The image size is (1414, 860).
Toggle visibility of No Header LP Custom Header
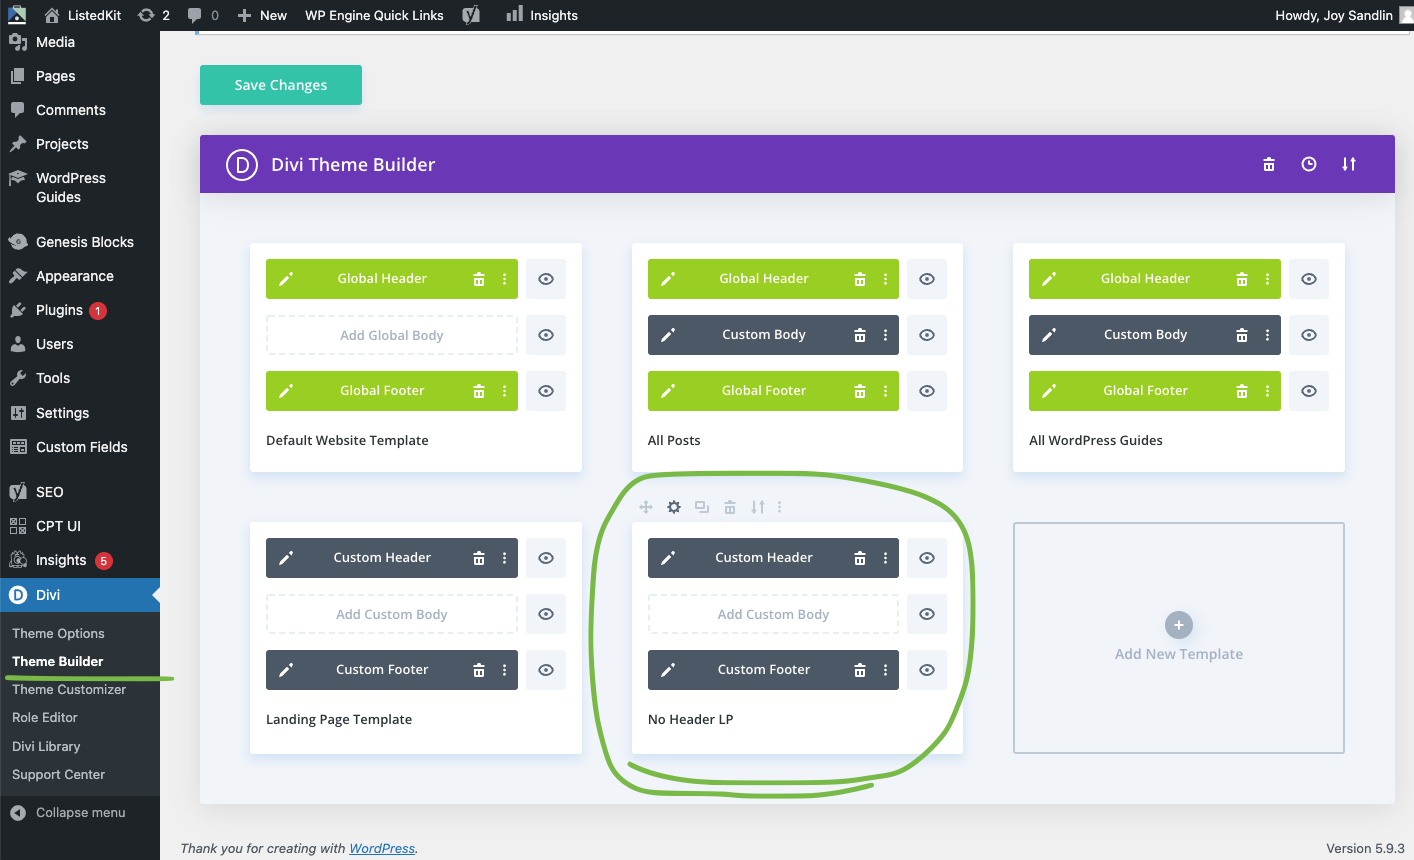tap(927, 558)
